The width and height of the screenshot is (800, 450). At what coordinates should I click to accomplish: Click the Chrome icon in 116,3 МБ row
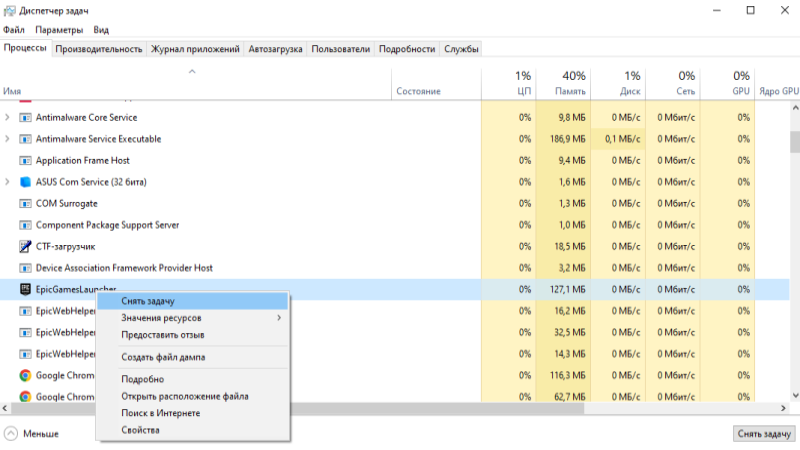tap(25, 376)
